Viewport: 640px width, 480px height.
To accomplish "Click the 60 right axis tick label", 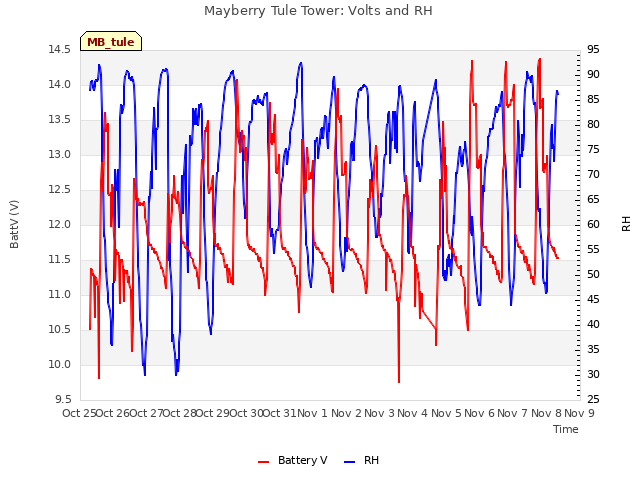I will pyautogui.click(x=593, y=224).
